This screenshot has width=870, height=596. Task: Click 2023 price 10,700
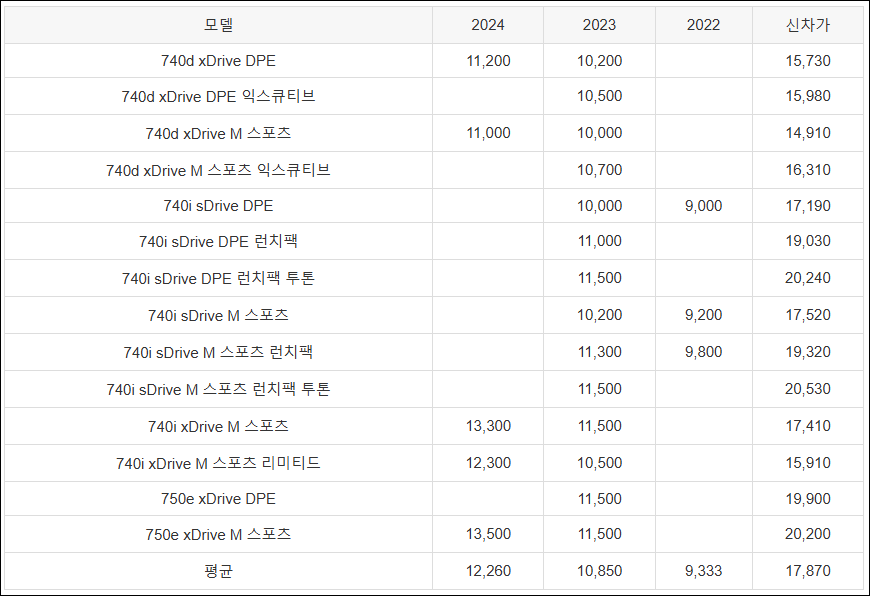(x=599, y=170)
